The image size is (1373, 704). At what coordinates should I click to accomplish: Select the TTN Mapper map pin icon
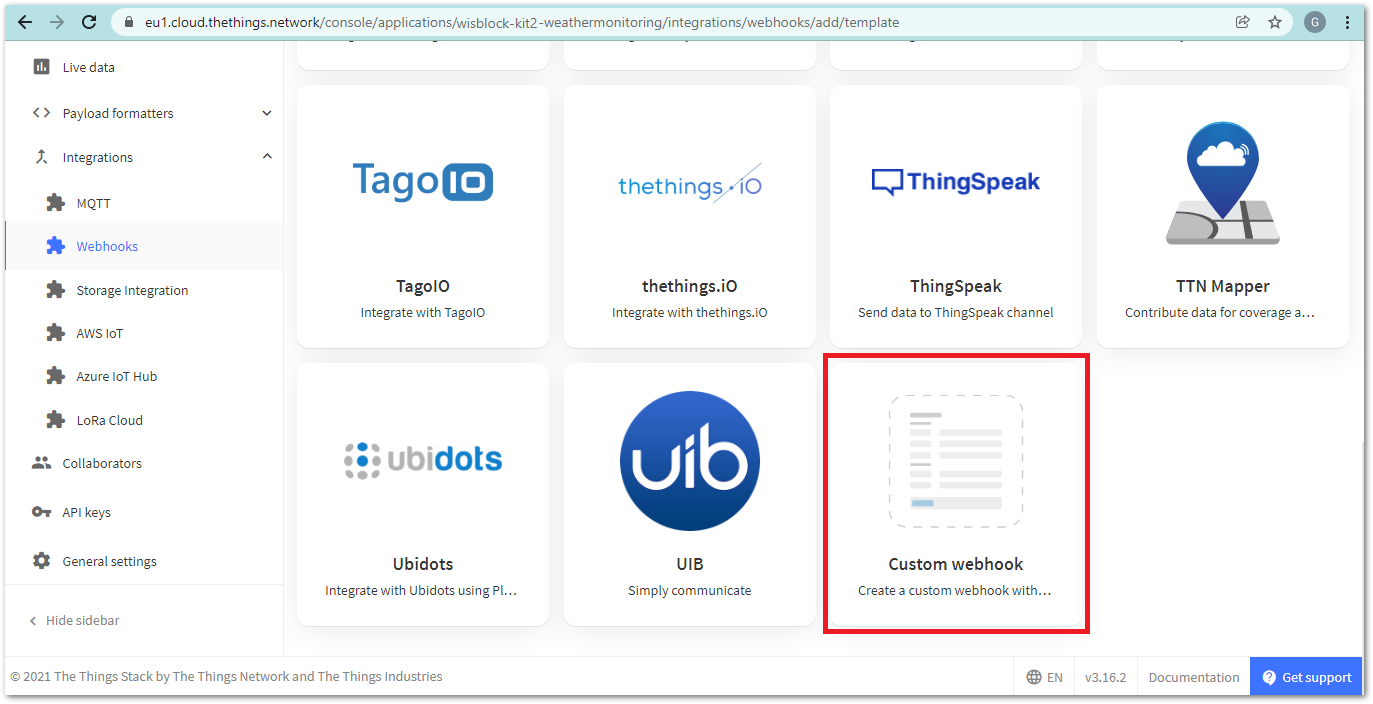click(1222, 184)
